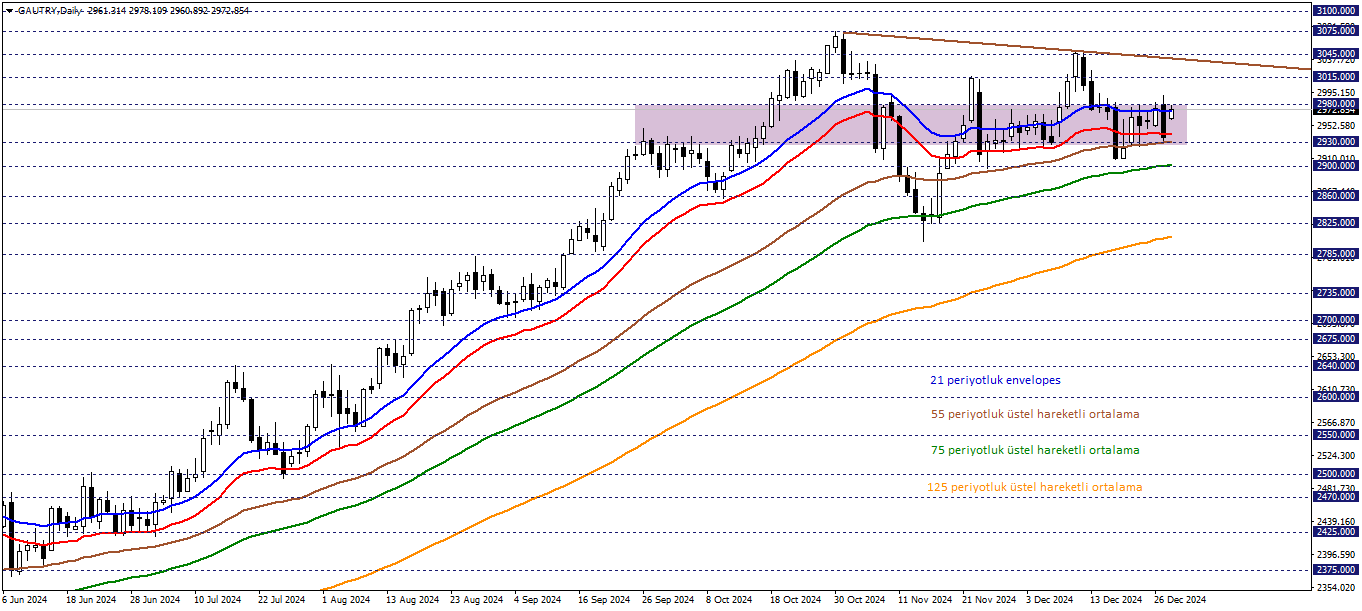Select the 2640.000 horizontal level price tag
The width and height of the screenshot is (1362, 611).
pyautogui.click(x=1335, y=366)
